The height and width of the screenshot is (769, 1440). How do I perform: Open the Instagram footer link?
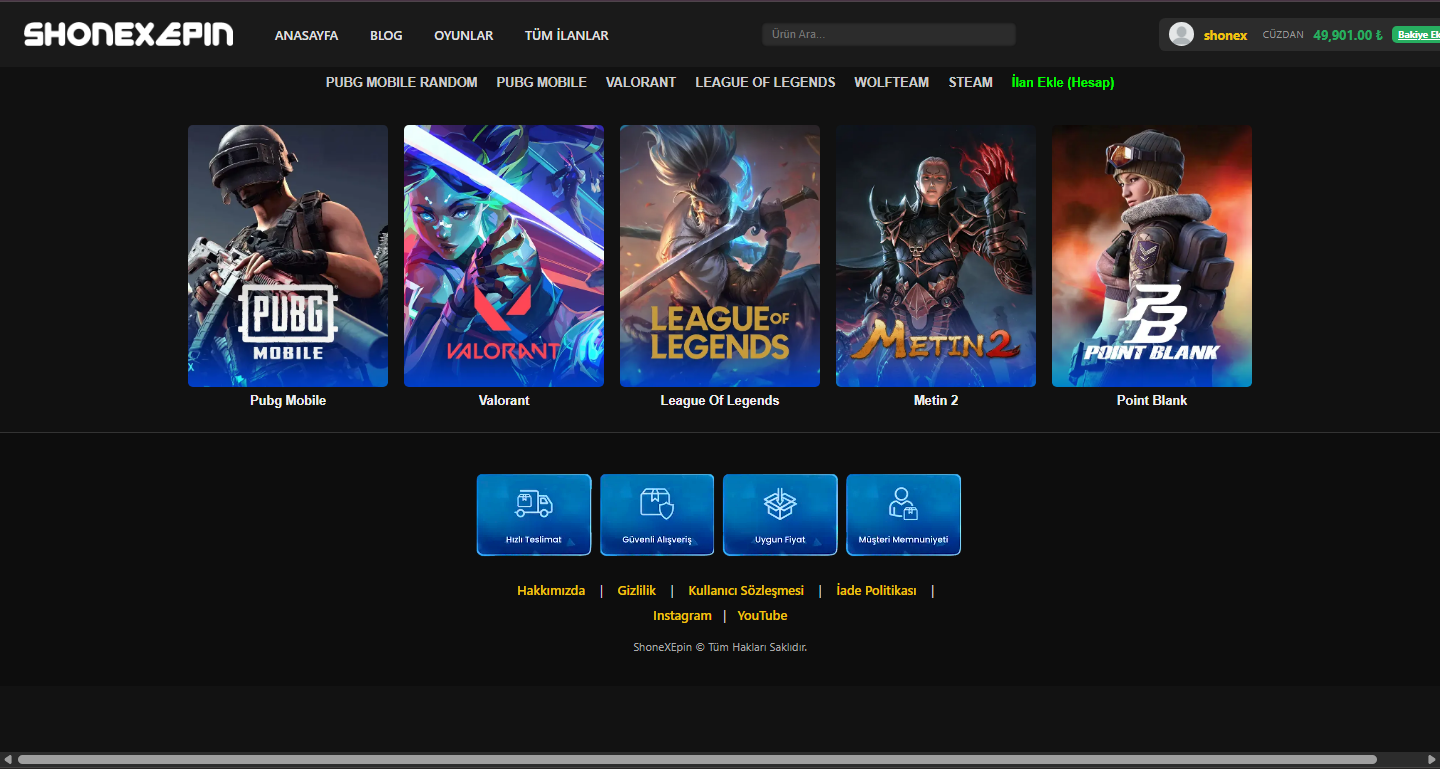coord(682,615)
